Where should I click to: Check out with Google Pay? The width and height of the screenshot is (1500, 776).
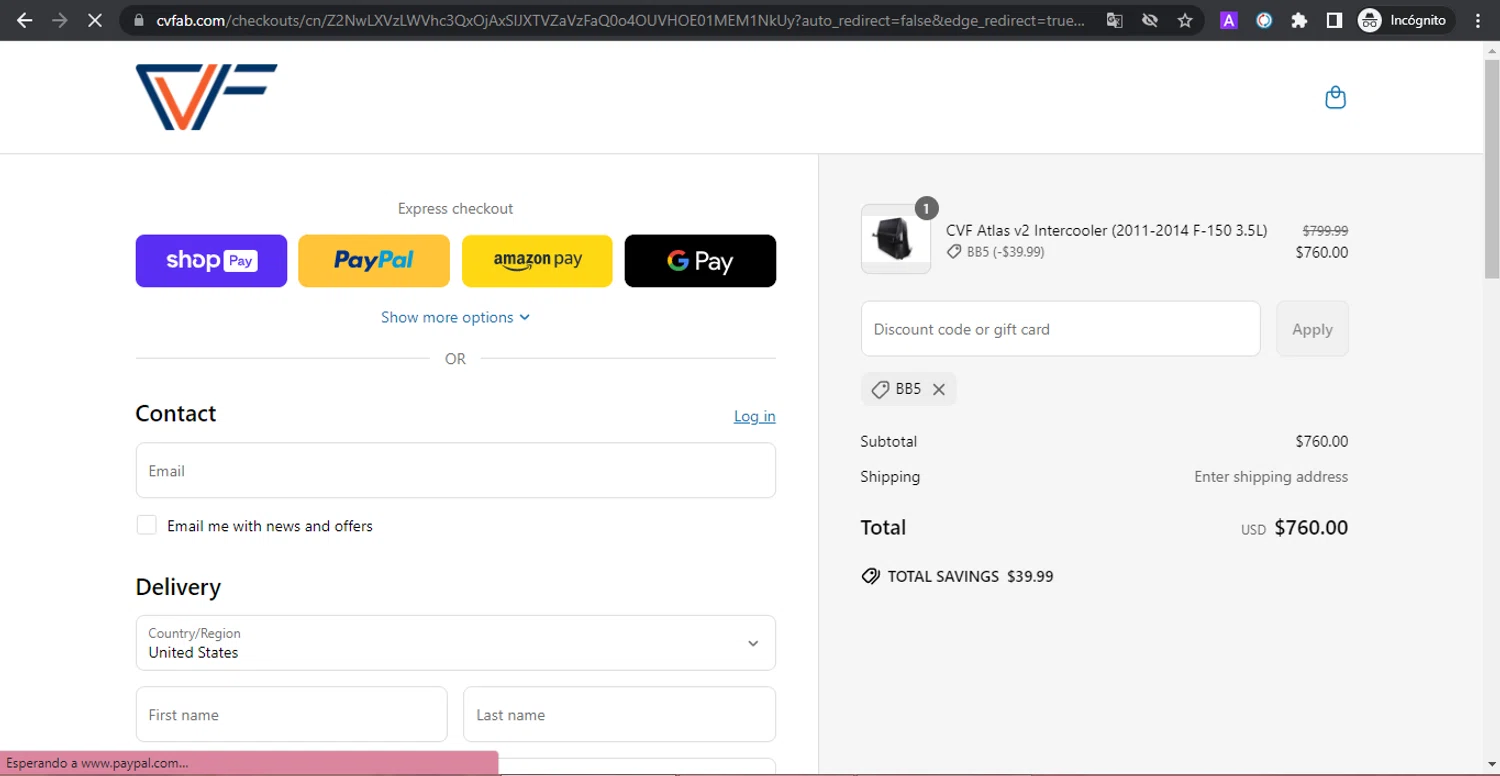pos(700,261)
